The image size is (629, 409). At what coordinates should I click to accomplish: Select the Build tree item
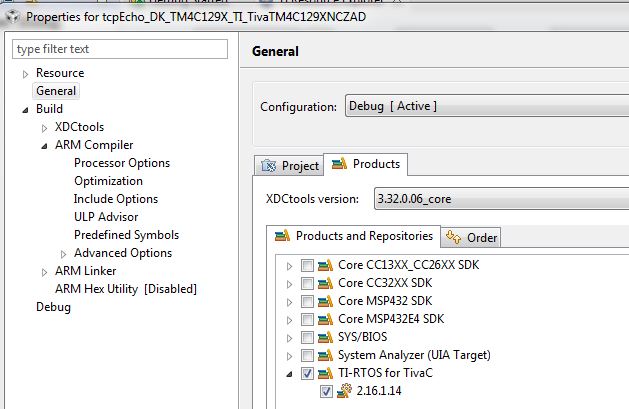[49, 109]
